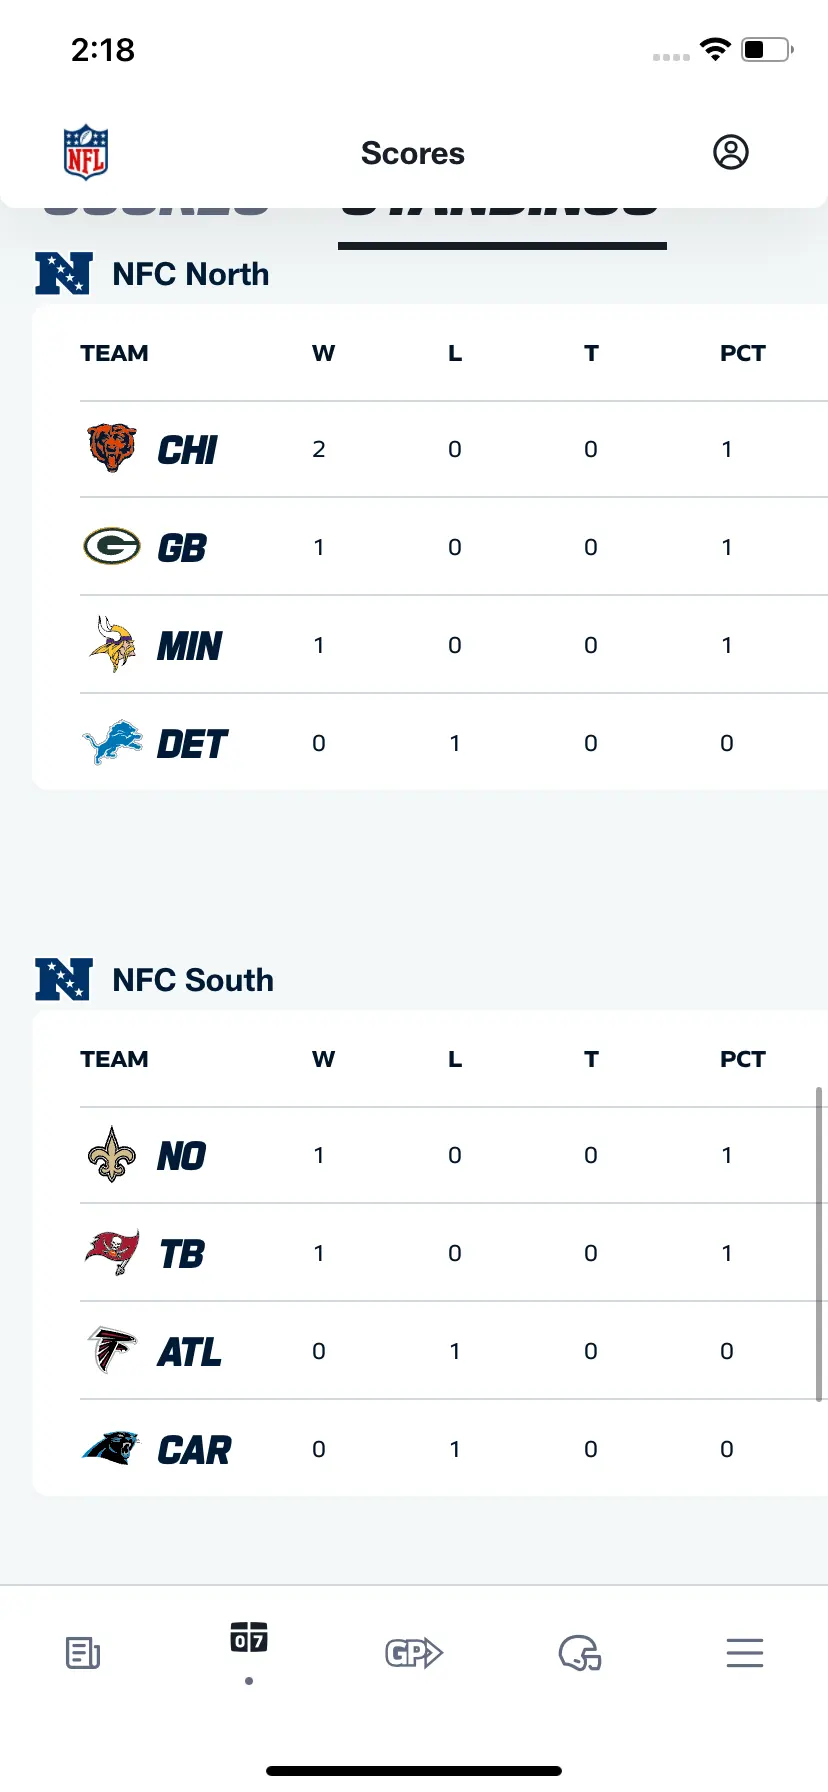Open the DET team row
Viewport: 828px width, 1792px height.
point(454,742)
